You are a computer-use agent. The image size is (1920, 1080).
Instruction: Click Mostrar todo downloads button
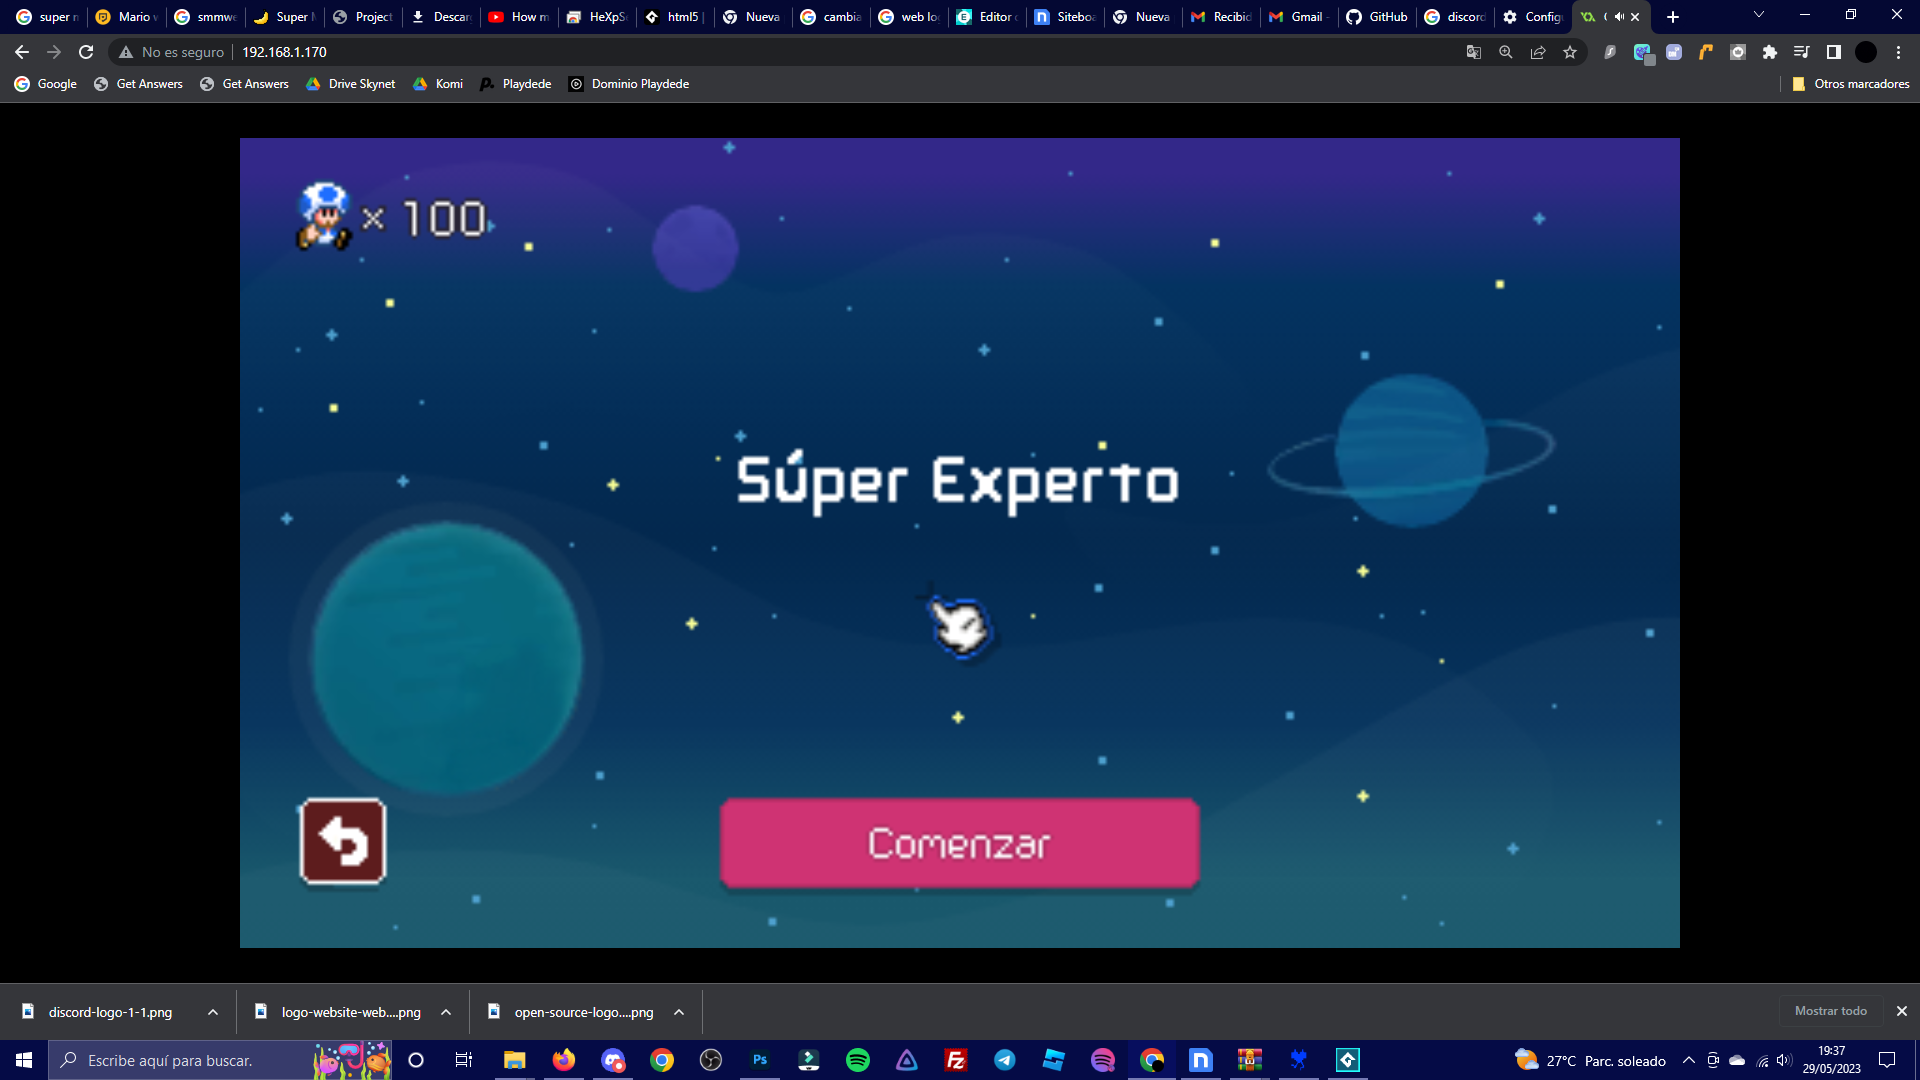point(1830,1011)
